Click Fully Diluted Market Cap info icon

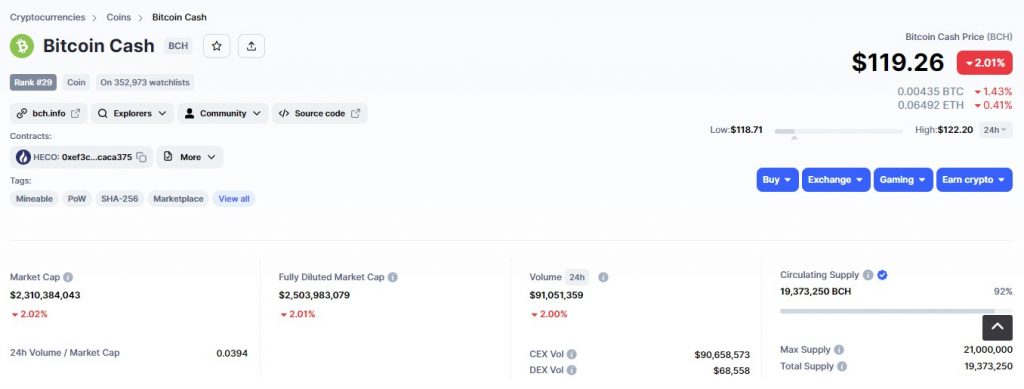click(x=392, y=277)
